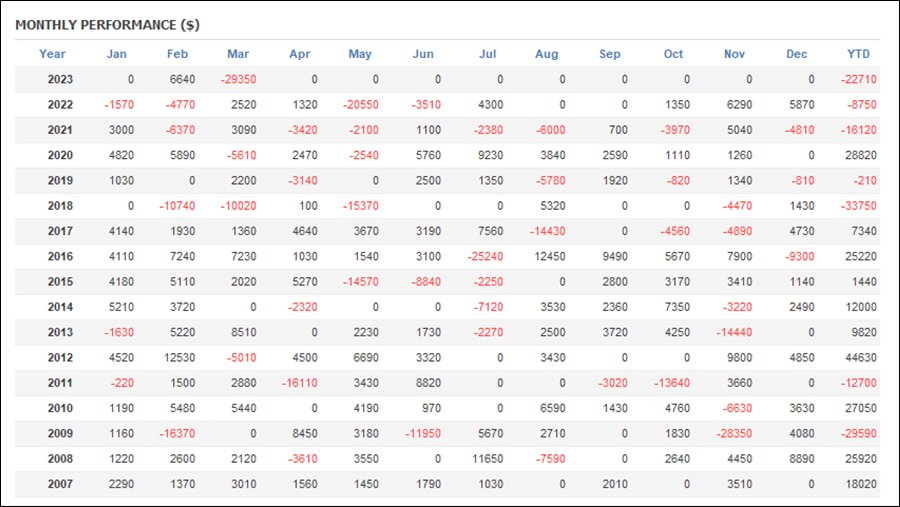The image size is (900, 507).
Task: Click the -14430 value in 2017 August
Action: tap(548, 231)
